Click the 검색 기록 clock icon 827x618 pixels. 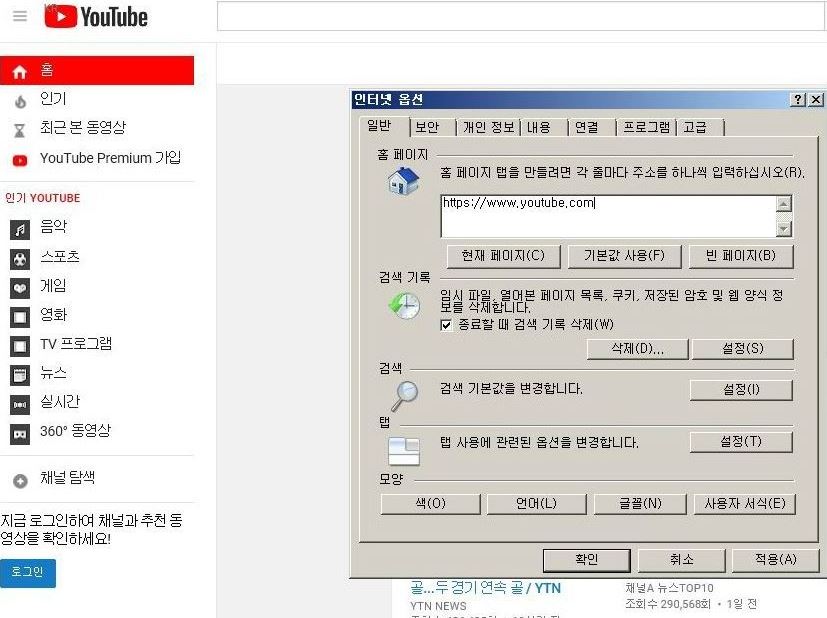point(405,305)
